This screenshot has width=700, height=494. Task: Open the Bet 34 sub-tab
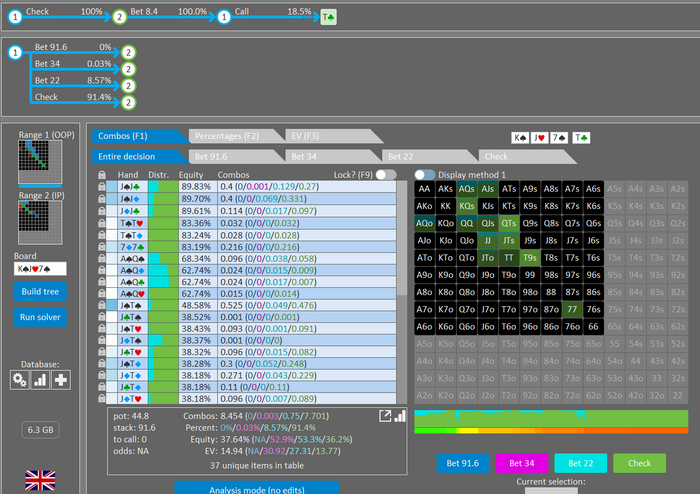click(332, 157)
